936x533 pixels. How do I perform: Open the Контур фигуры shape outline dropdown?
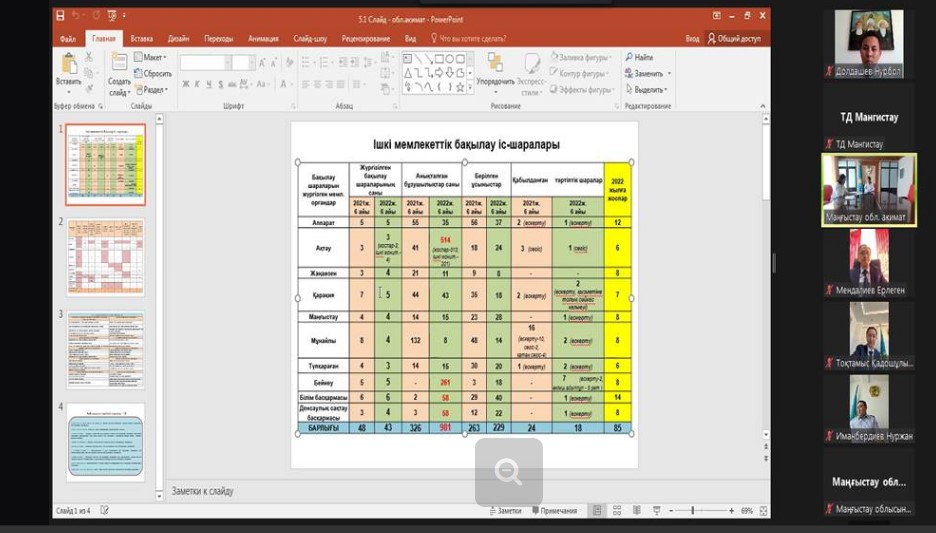point(578,73)
